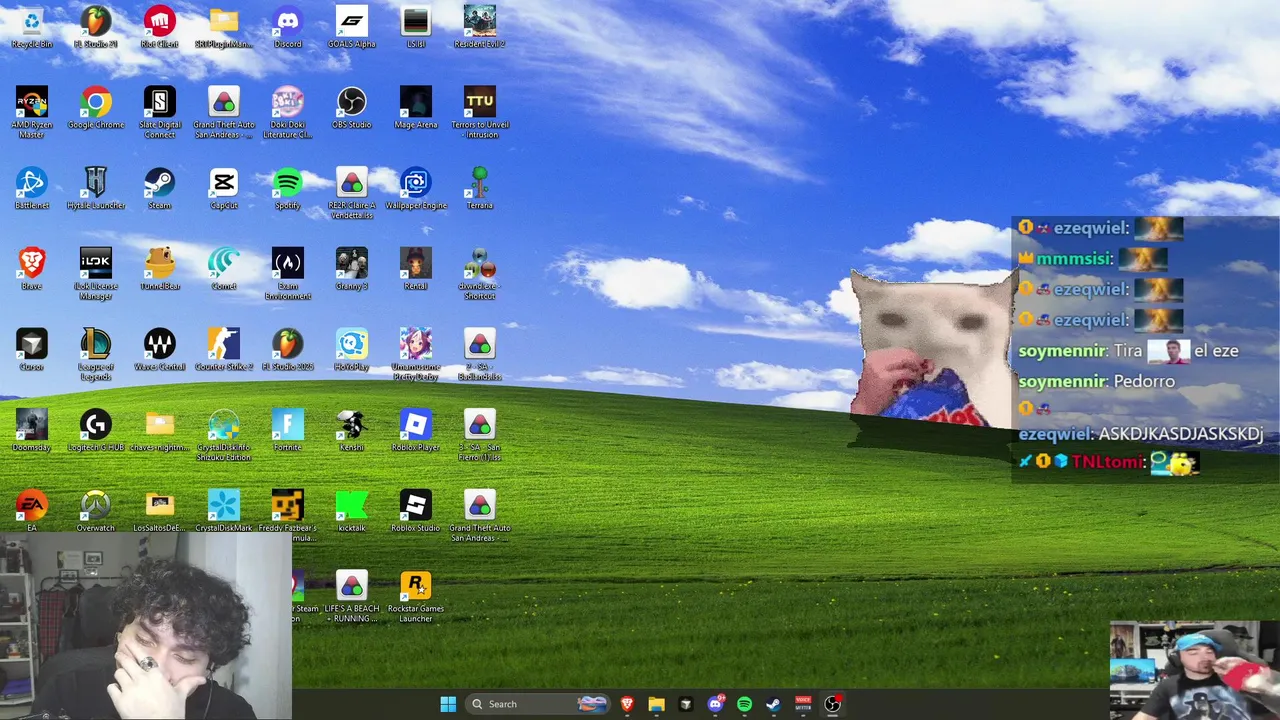Select the Resident Evil 2 desktop icon

[479, 27]
